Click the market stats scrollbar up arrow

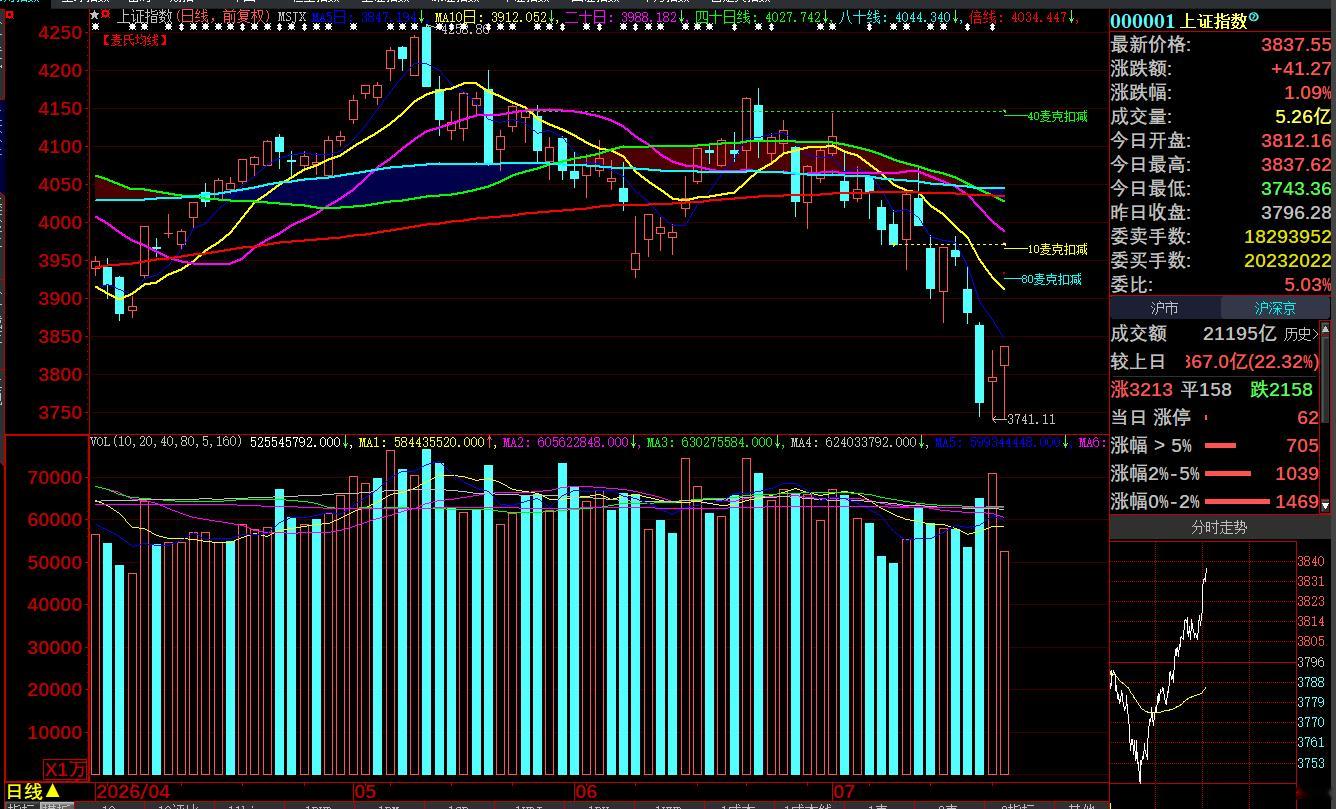click(1326, 329)
